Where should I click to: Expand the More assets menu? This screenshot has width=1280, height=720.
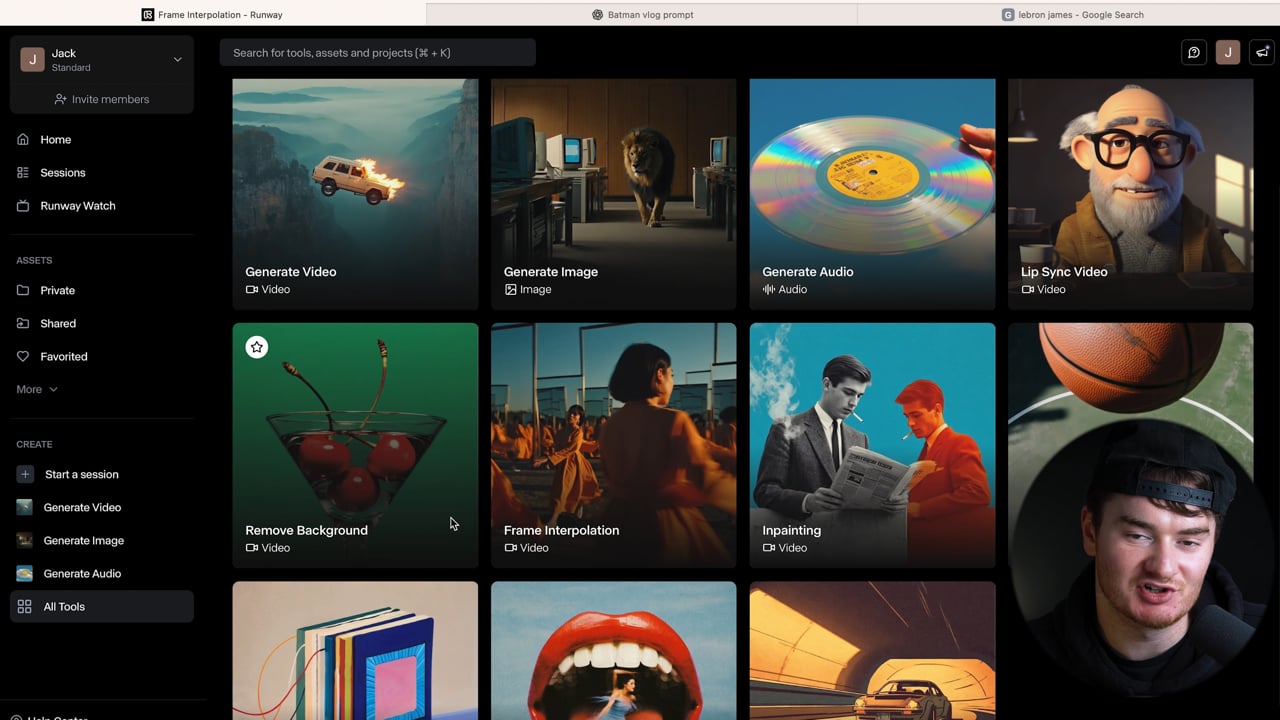37,389
